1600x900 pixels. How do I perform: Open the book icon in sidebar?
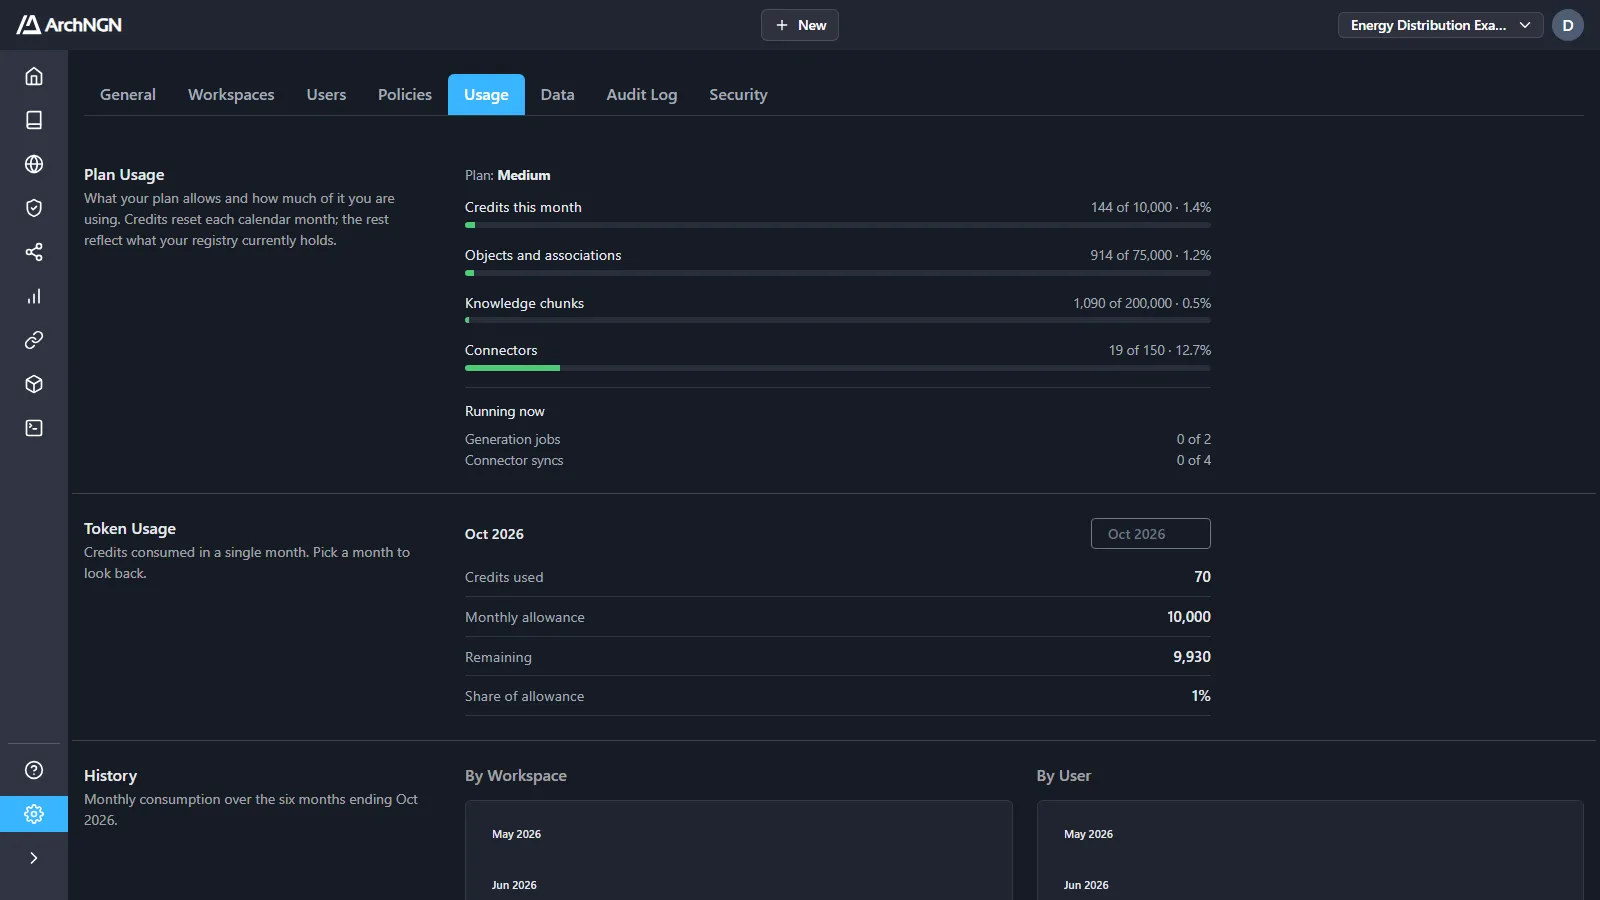[34, 120]
